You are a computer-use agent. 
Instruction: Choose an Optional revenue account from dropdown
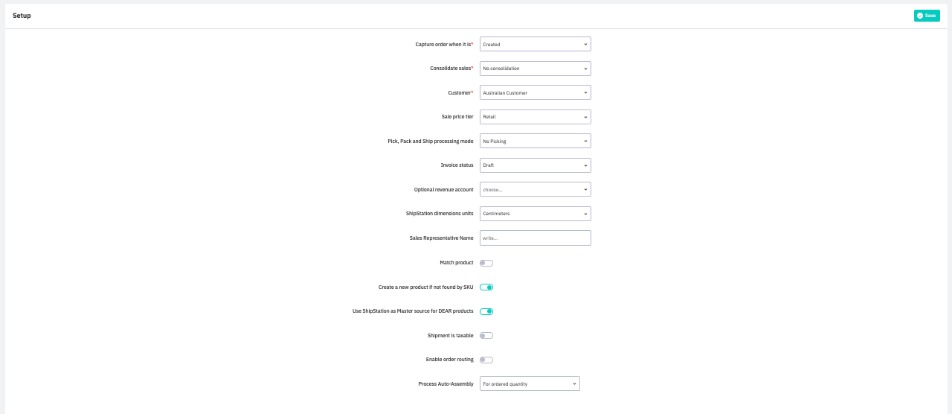pyautogui.click(x=535, y=189)
